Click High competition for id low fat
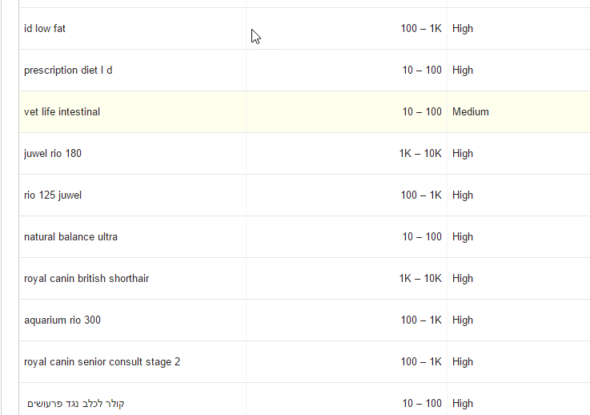 click(462, 29)
